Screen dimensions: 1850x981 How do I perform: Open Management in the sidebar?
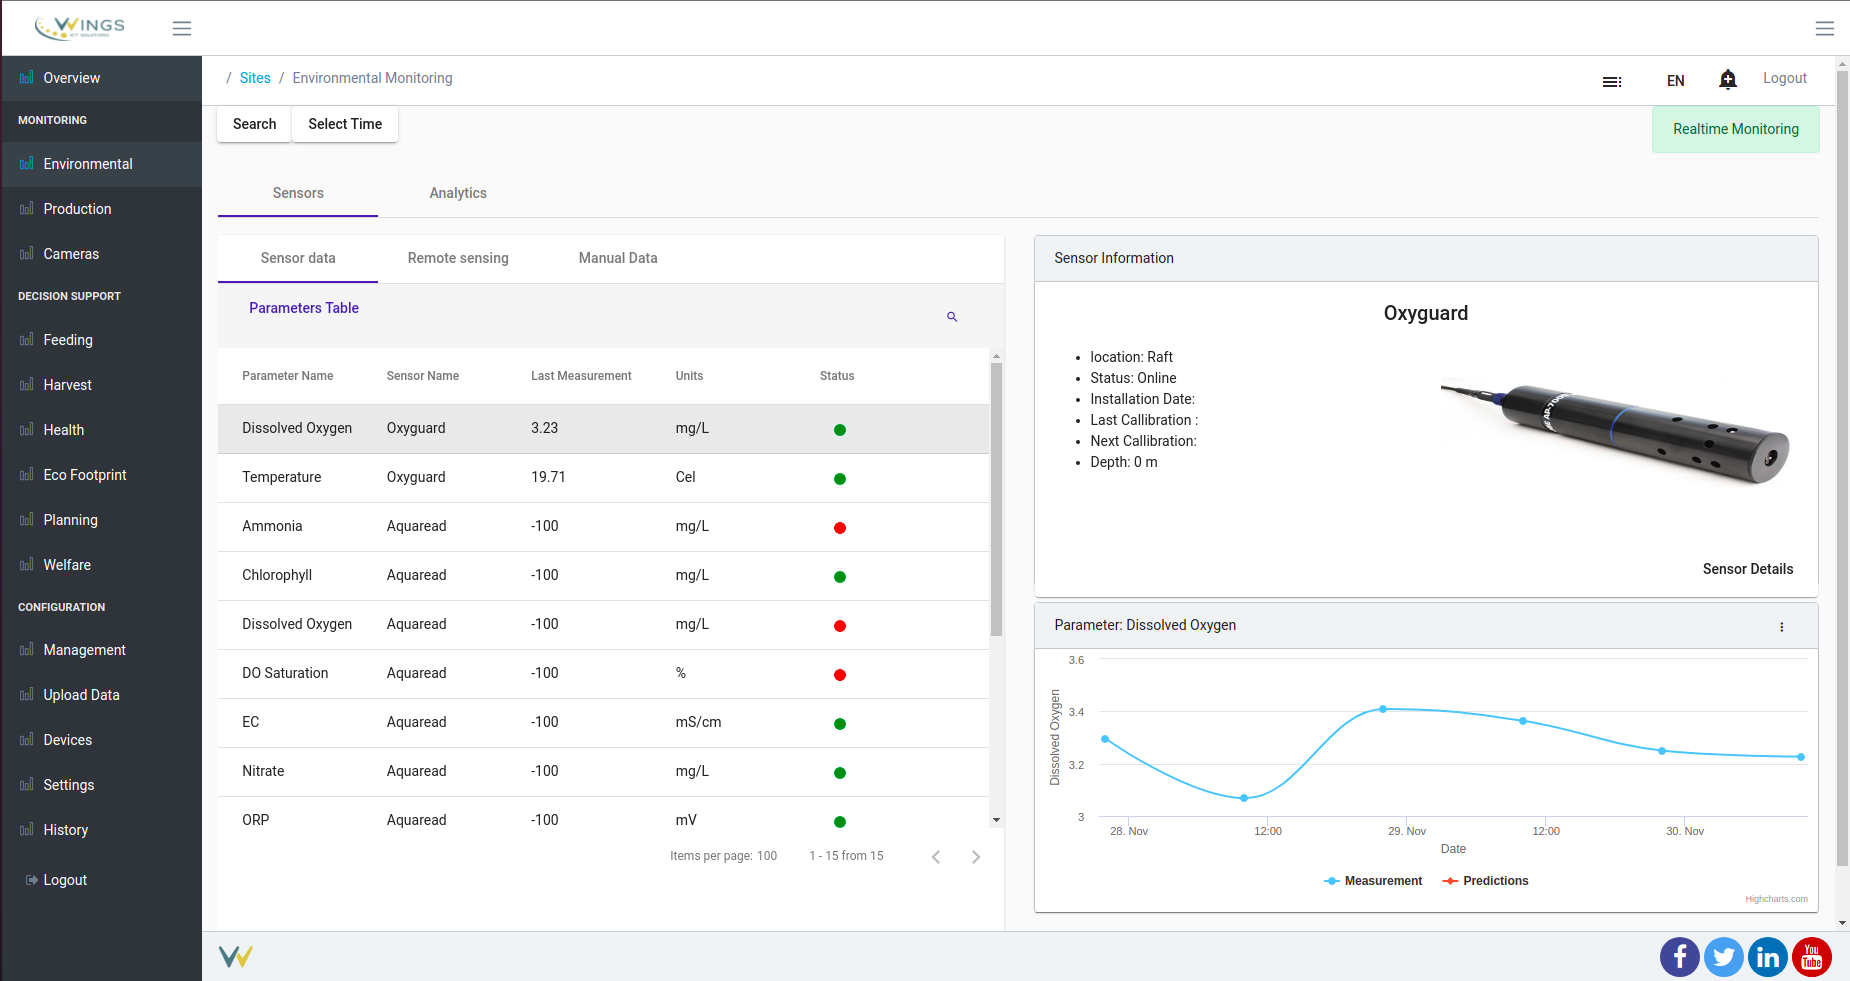coord(102,650)
